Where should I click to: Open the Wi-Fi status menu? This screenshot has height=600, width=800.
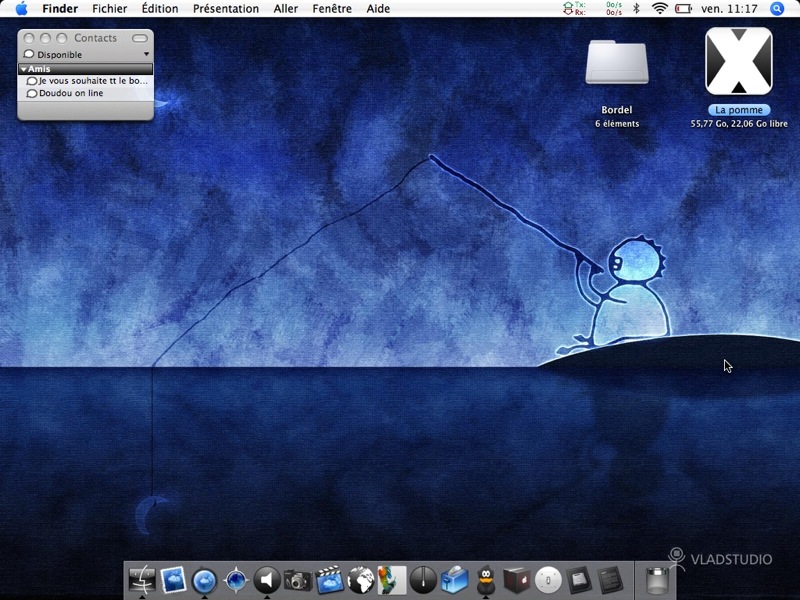[660, 9]
